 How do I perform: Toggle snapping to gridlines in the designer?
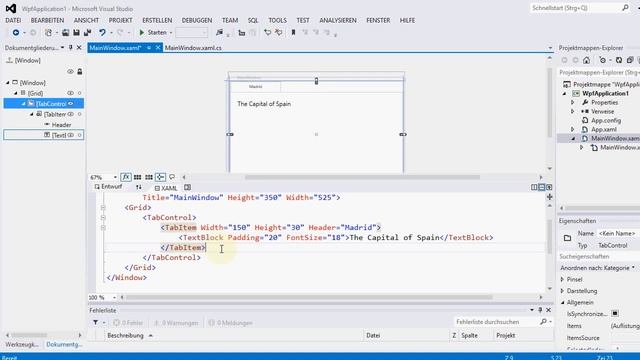click(x=149, y=177)
